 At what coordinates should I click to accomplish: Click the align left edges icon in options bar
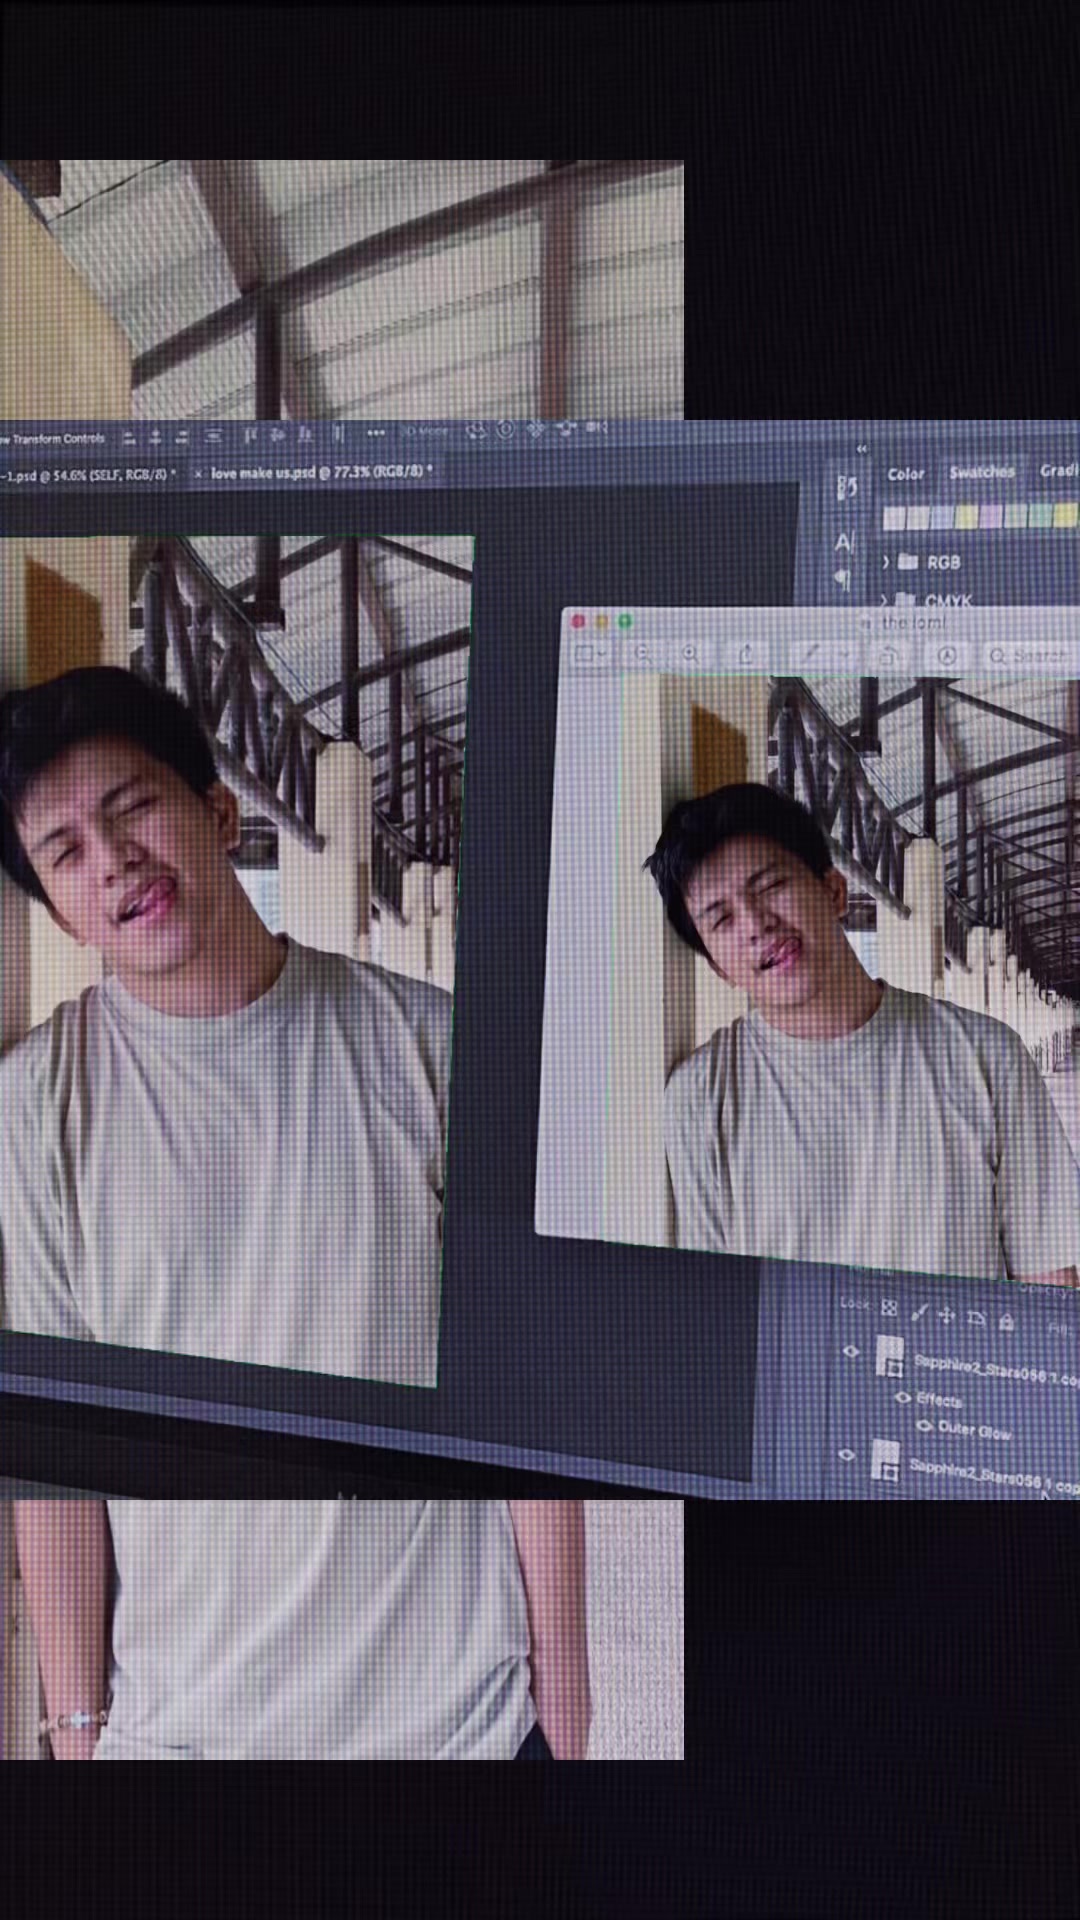point(131,437)
